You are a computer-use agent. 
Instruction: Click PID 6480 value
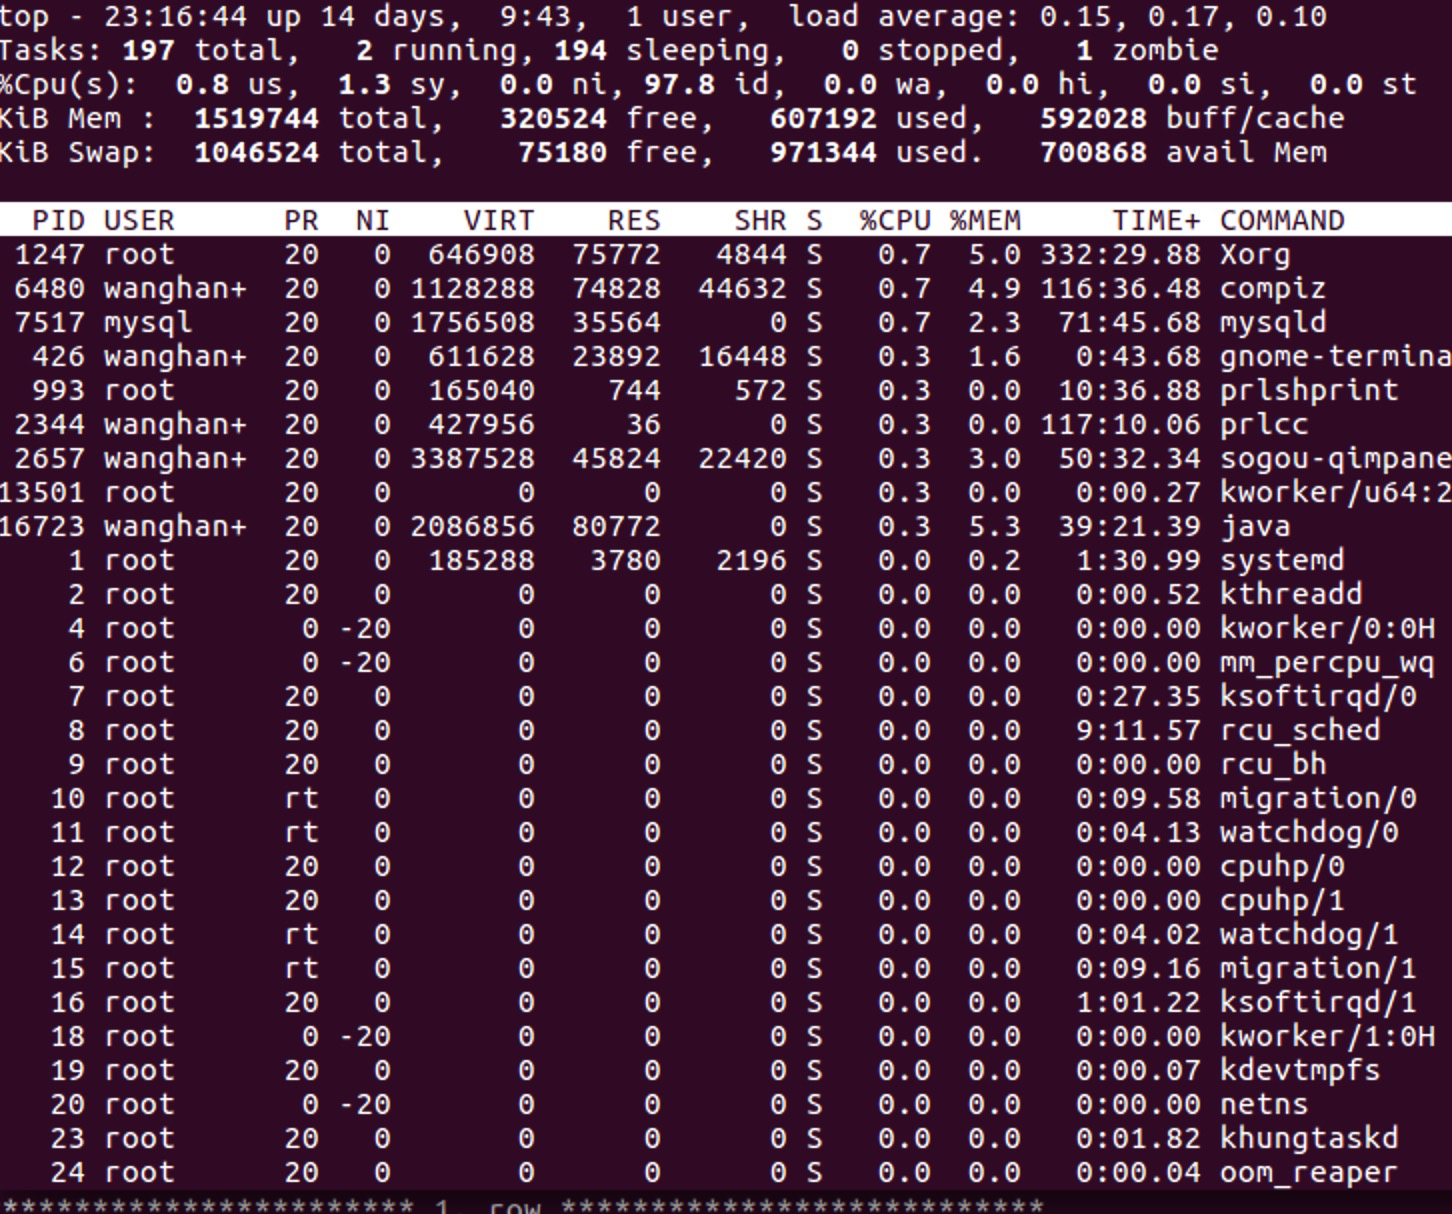tap(49, 289)
